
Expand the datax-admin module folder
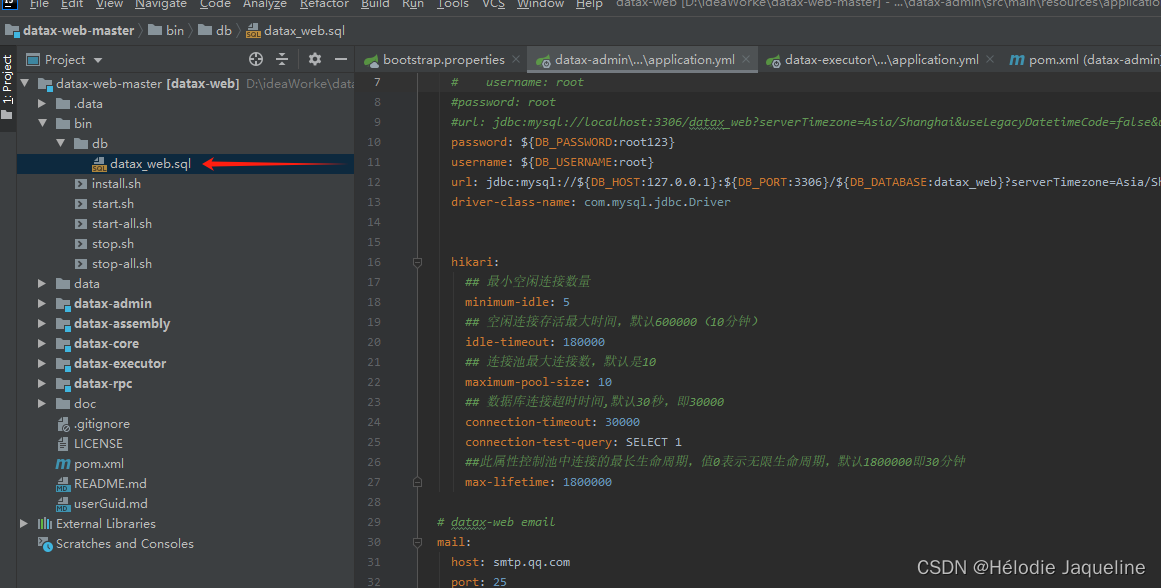[x=42, y=304]
